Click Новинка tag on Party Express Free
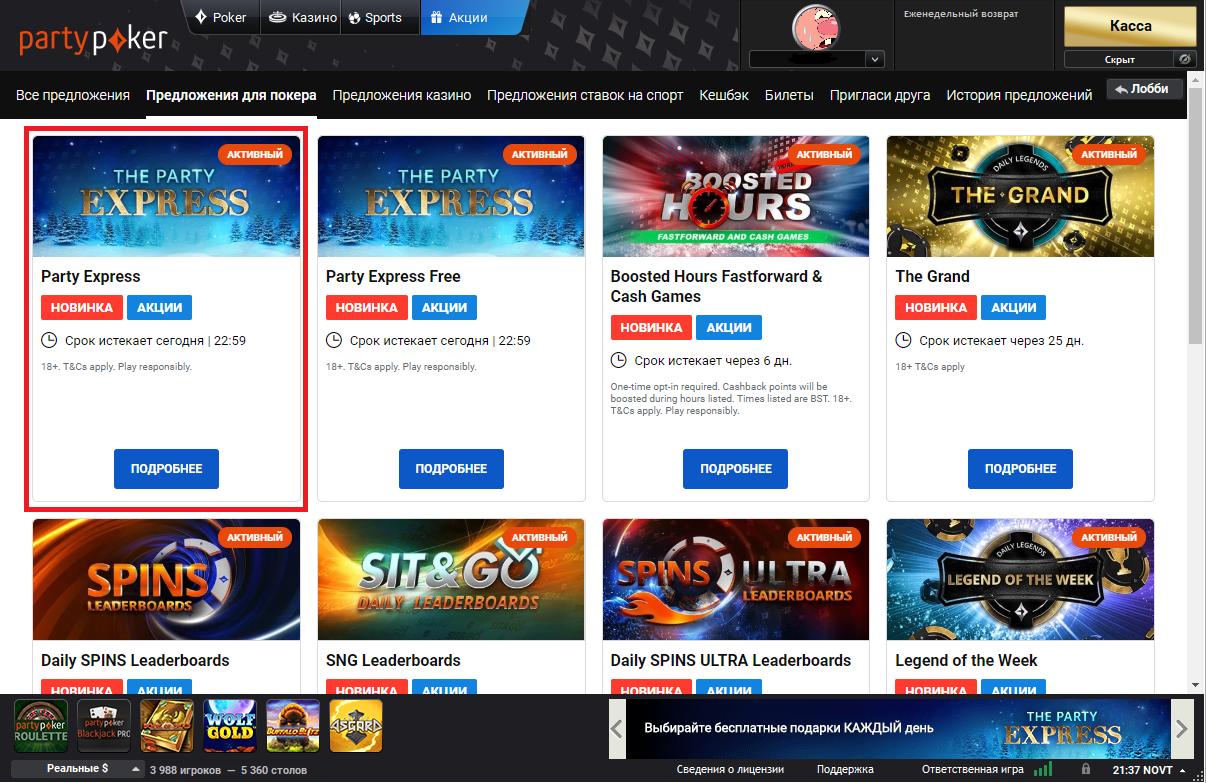1206x783 pixels. 367,308
